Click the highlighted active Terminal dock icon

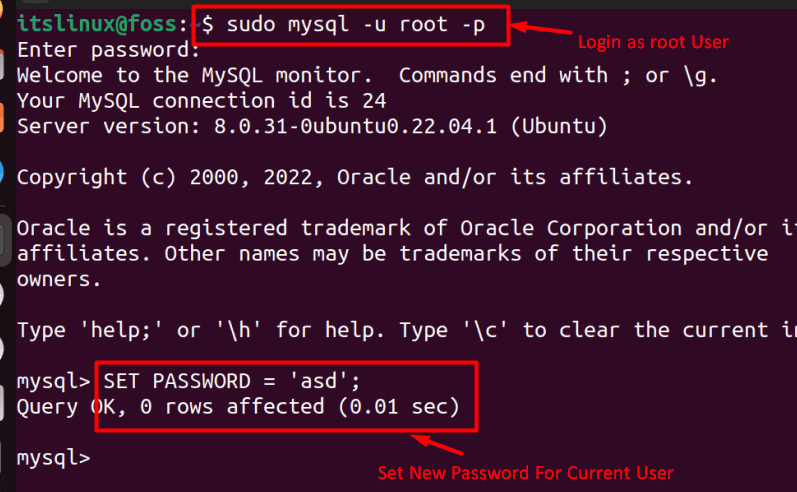point(5,240)
